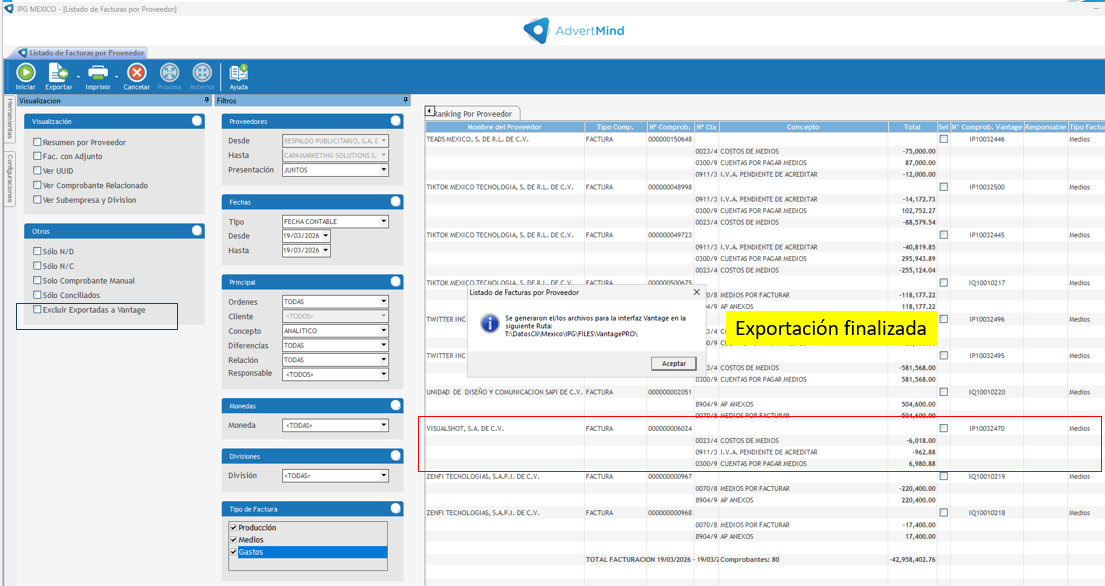Collapse the Fechas group round button

(x=396, y=202)
